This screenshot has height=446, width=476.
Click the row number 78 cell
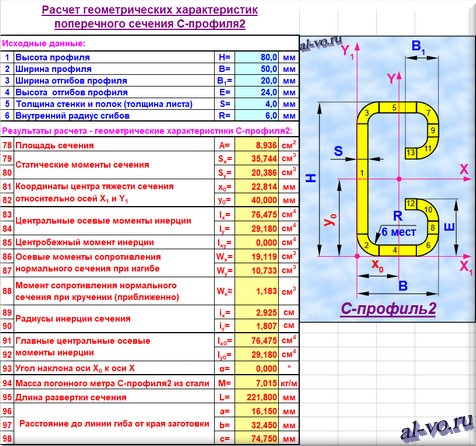pos(7,145)
